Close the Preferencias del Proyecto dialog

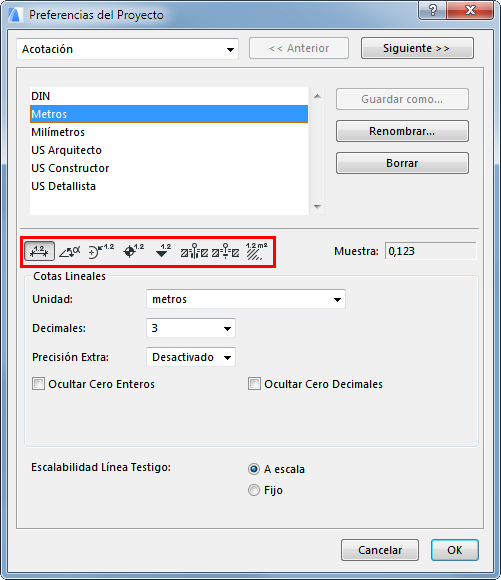470,10
